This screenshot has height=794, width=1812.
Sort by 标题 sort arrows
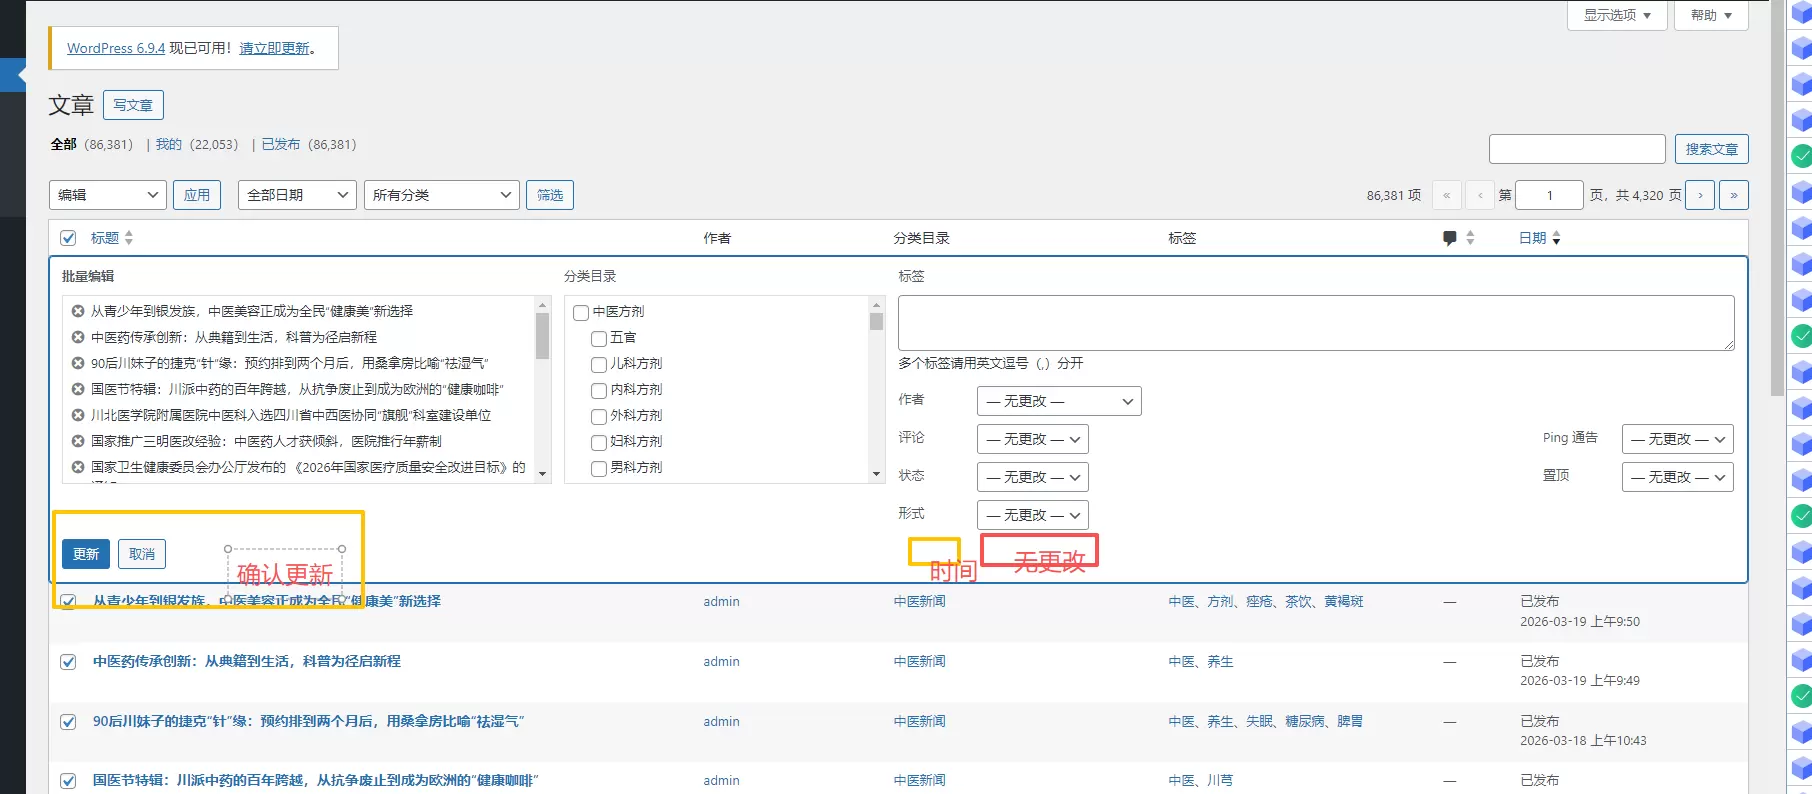[x=129, y=238]
